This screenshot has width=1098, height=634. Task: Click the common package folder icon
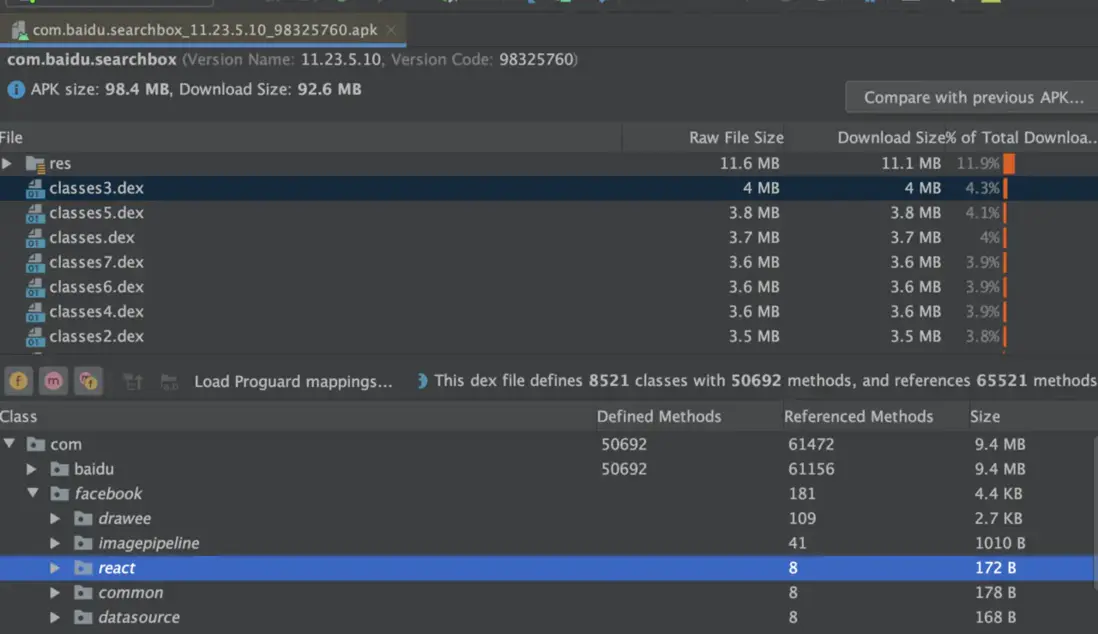coord(83,593)
